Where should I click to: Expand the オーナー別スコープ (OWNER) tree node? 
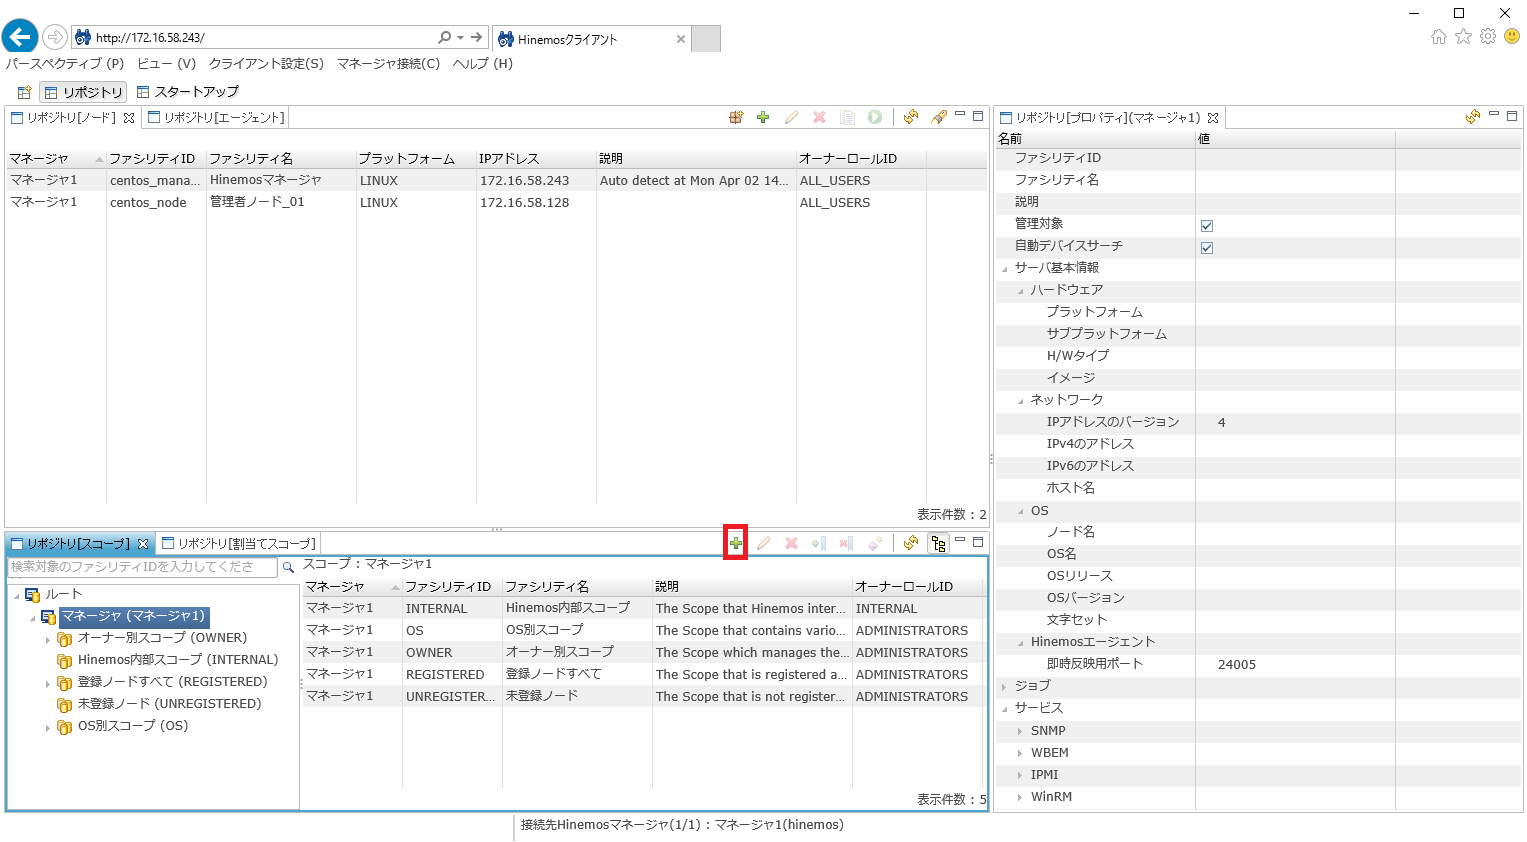tap(48, 640)
